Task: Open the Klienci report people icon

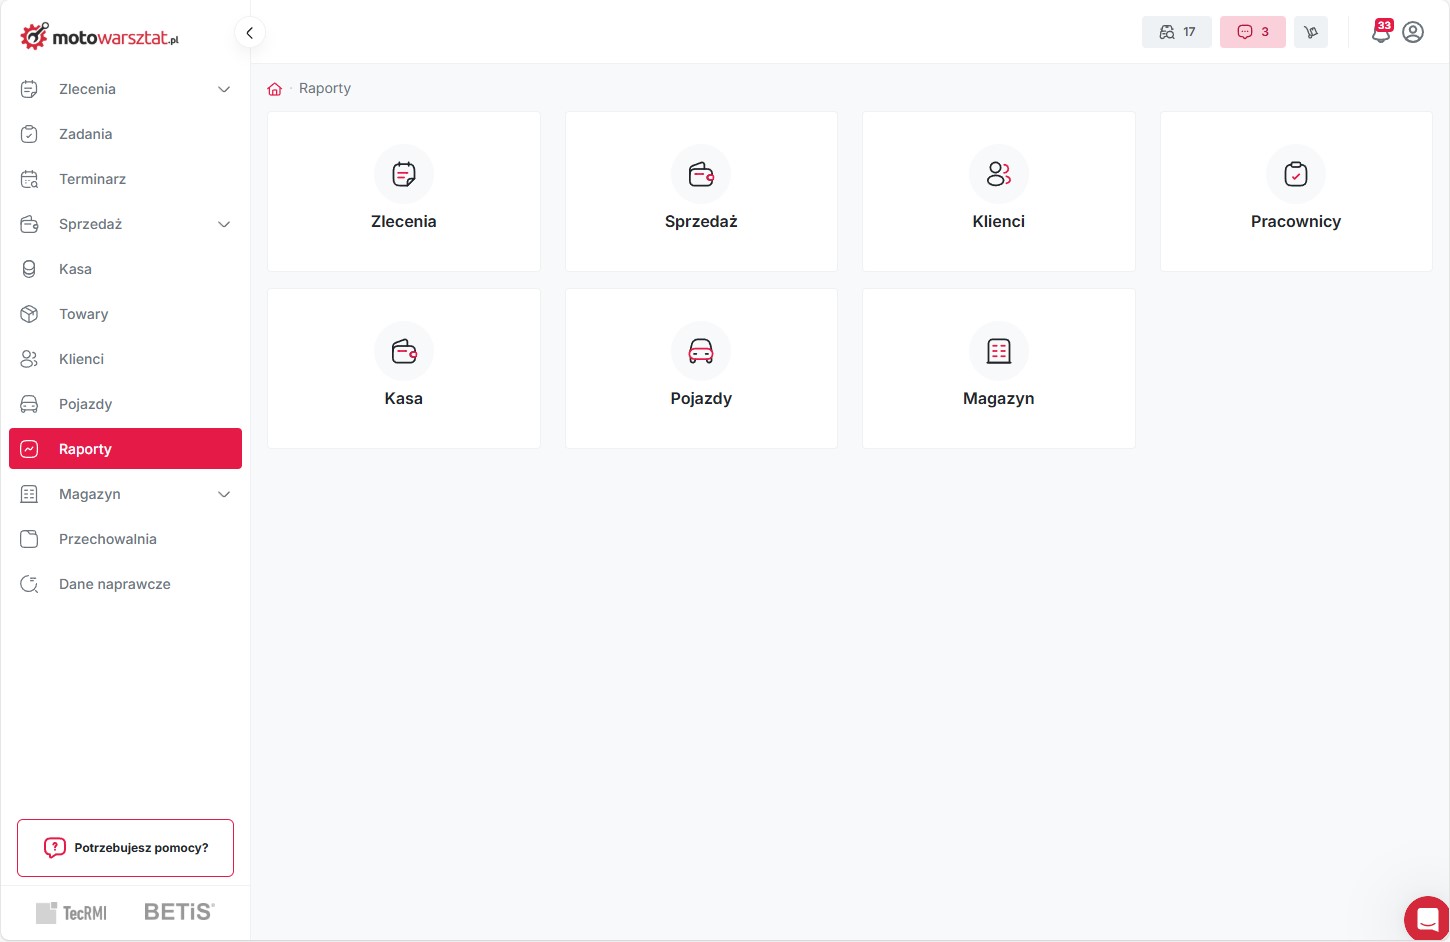Action: click(998, 175)
